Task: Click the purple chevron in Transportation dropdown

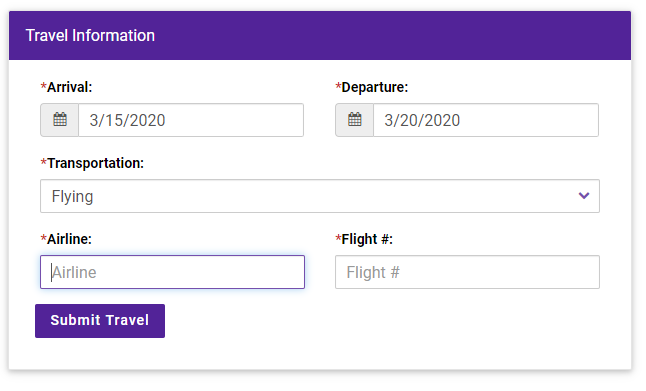Action: point(584,196)
